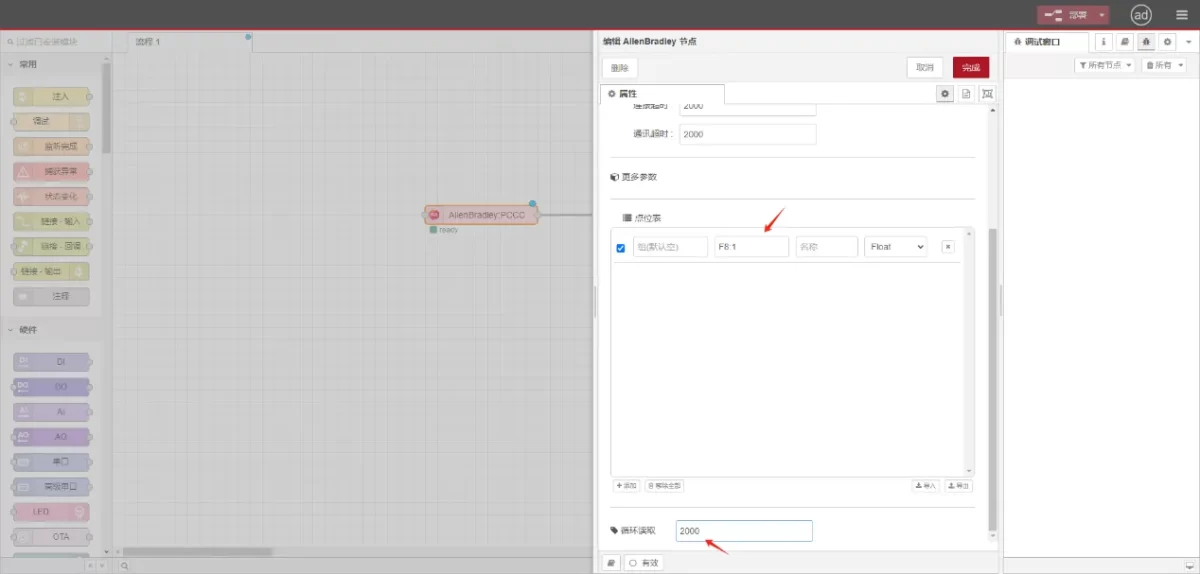Open the main hamburger menu
The height and width of the screenshot is (574, 1200).
[1182, 15]
